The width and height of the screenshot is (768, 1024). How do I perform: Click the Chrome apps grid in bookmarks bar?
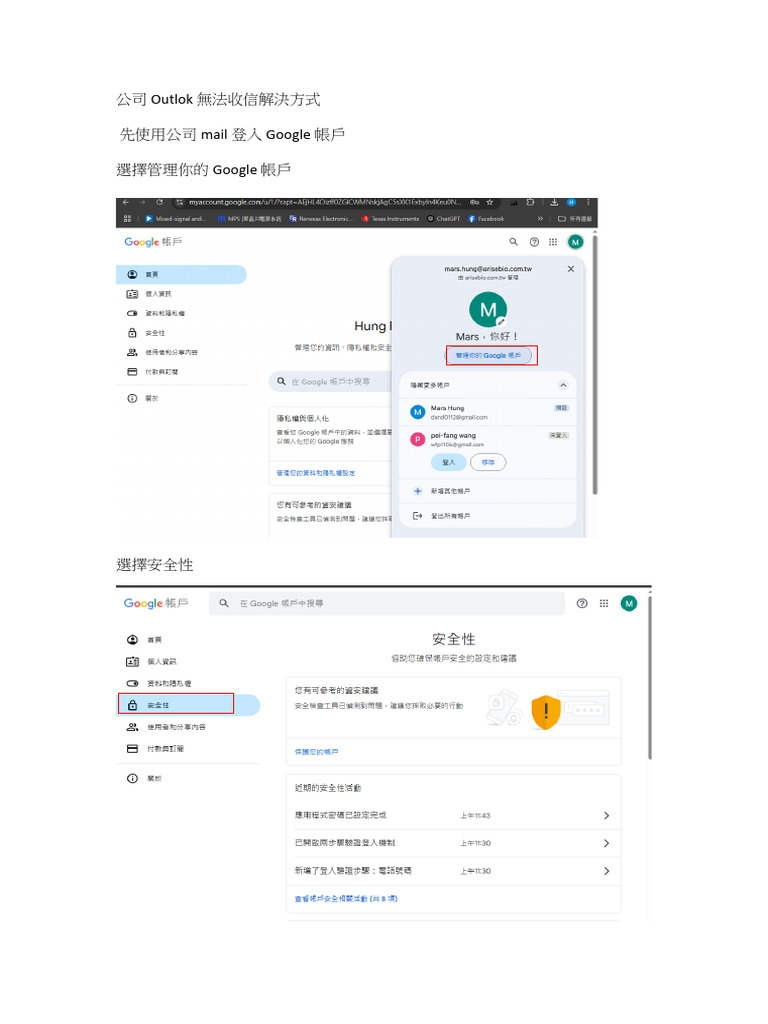coord(127,219)
